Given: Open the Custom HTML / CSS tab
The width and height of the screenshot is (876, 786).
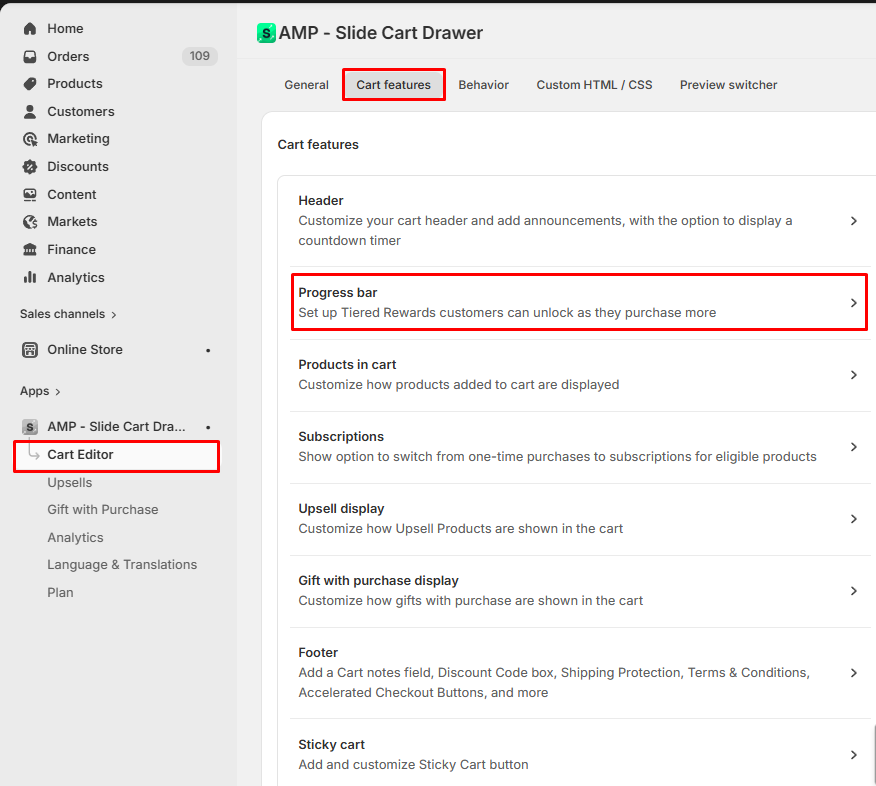Looking at the screenshot, I should (594, 85).
